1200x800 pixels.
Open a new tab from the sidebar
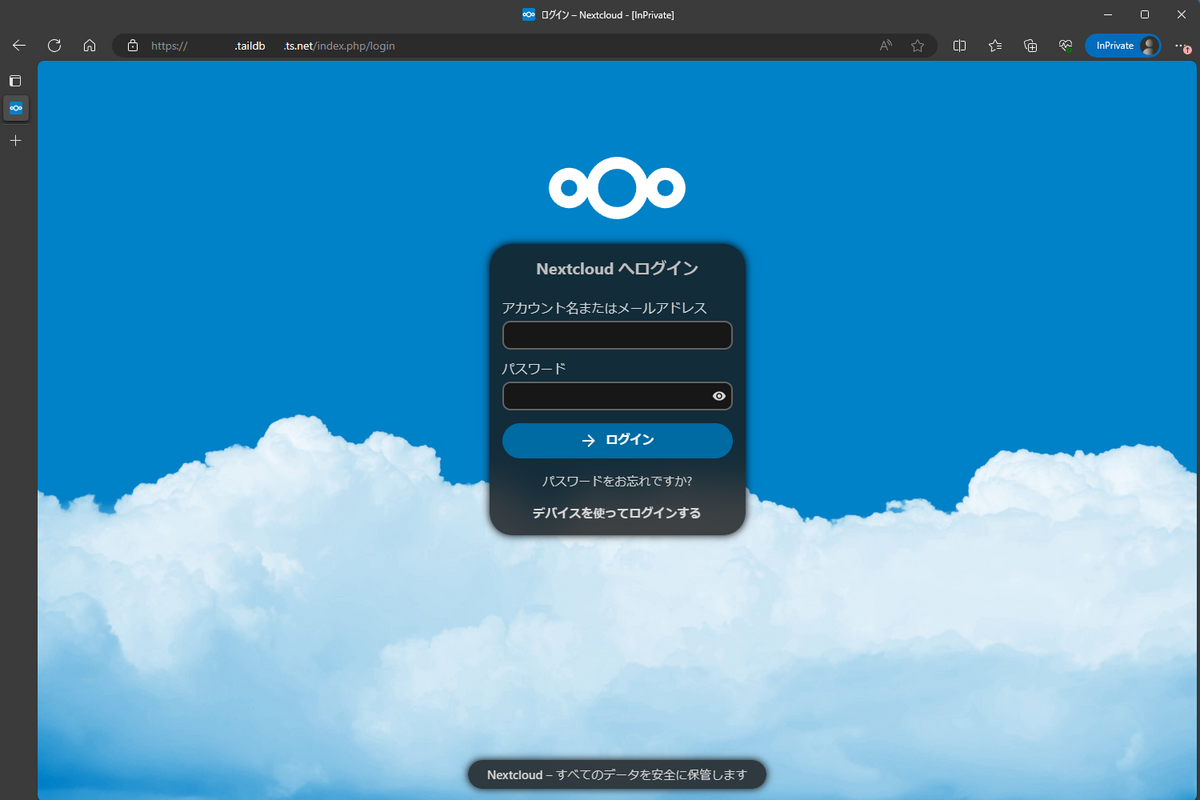coord(15,140)
